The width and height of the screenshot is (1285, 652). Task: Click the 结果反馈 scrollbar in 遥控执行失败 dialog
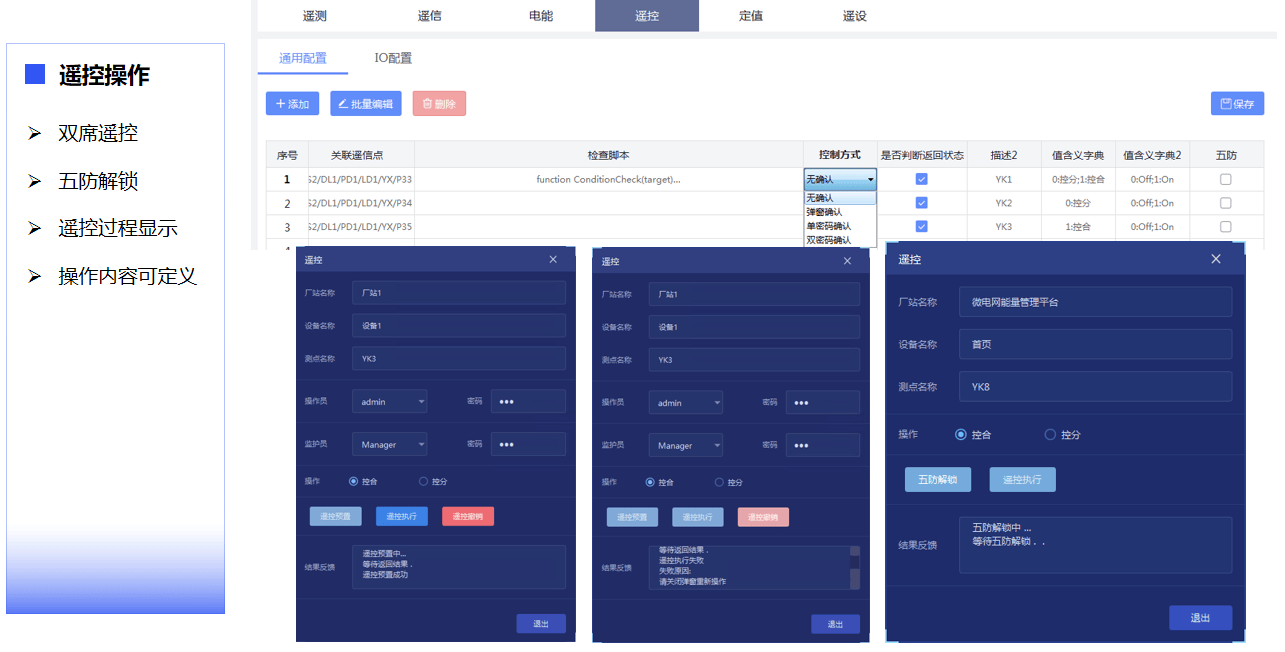click(x=854, y=567)
